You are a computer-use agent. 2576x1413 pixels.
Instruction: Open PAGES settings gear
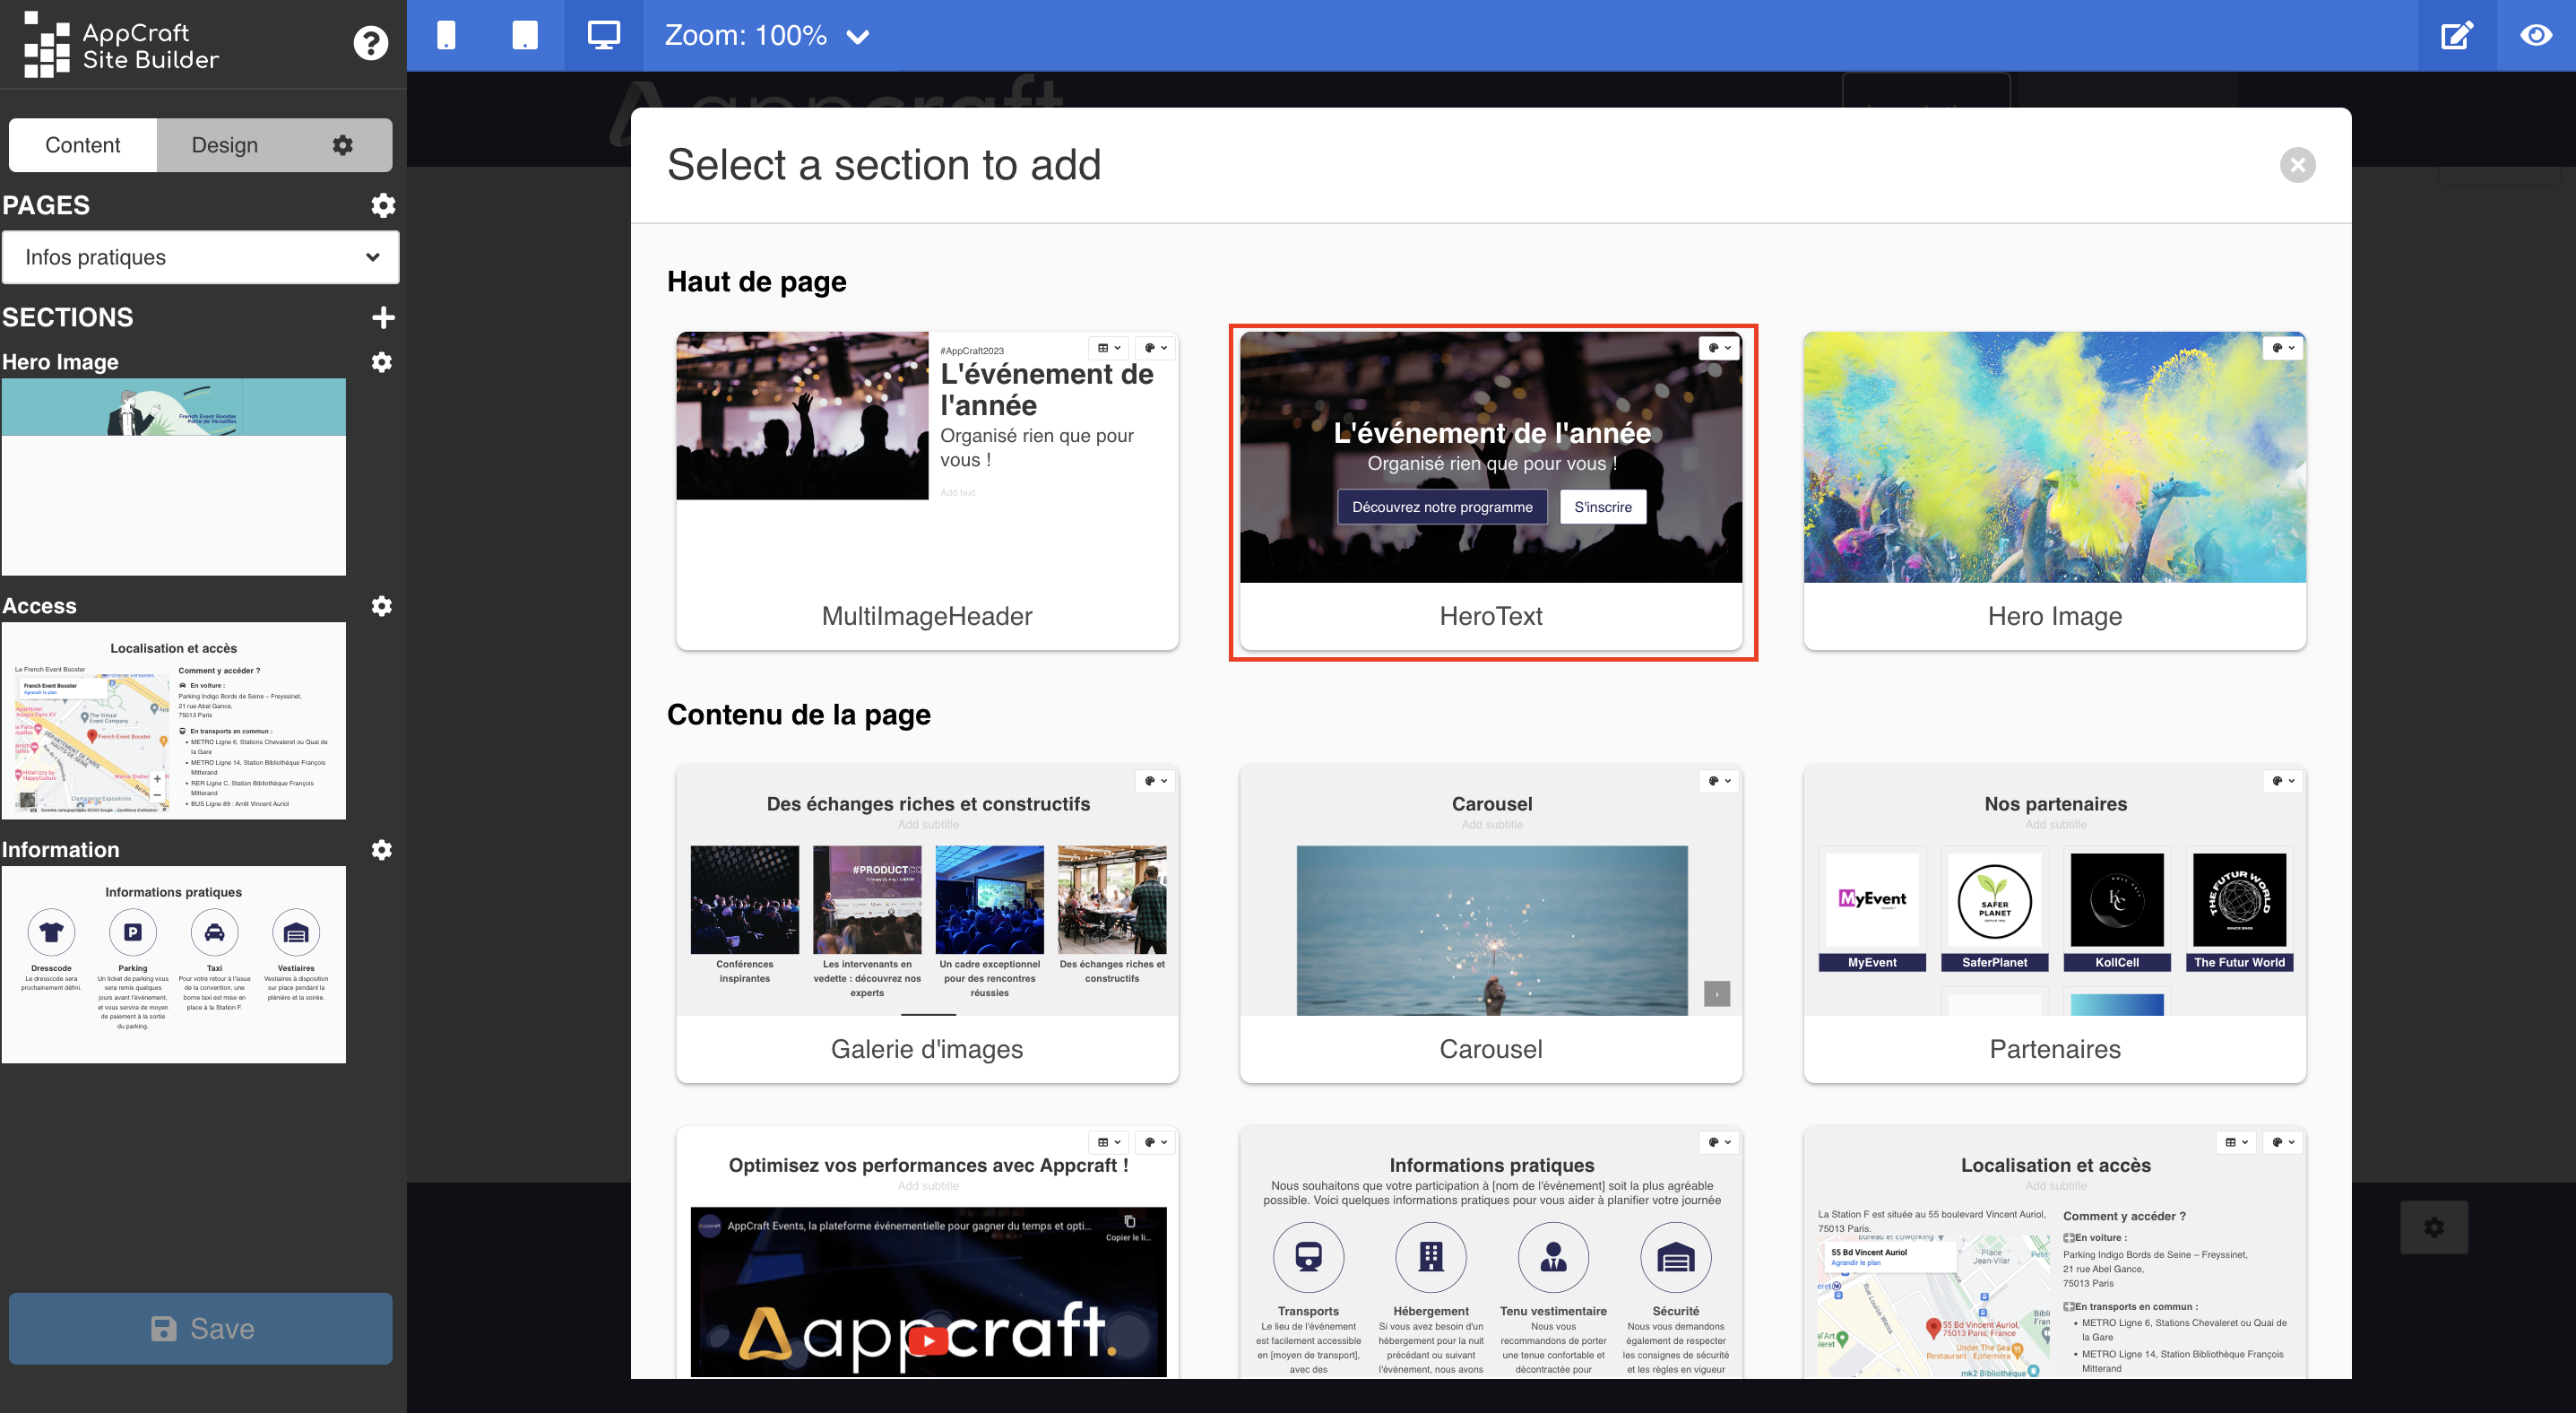click(x=382, y=205)
